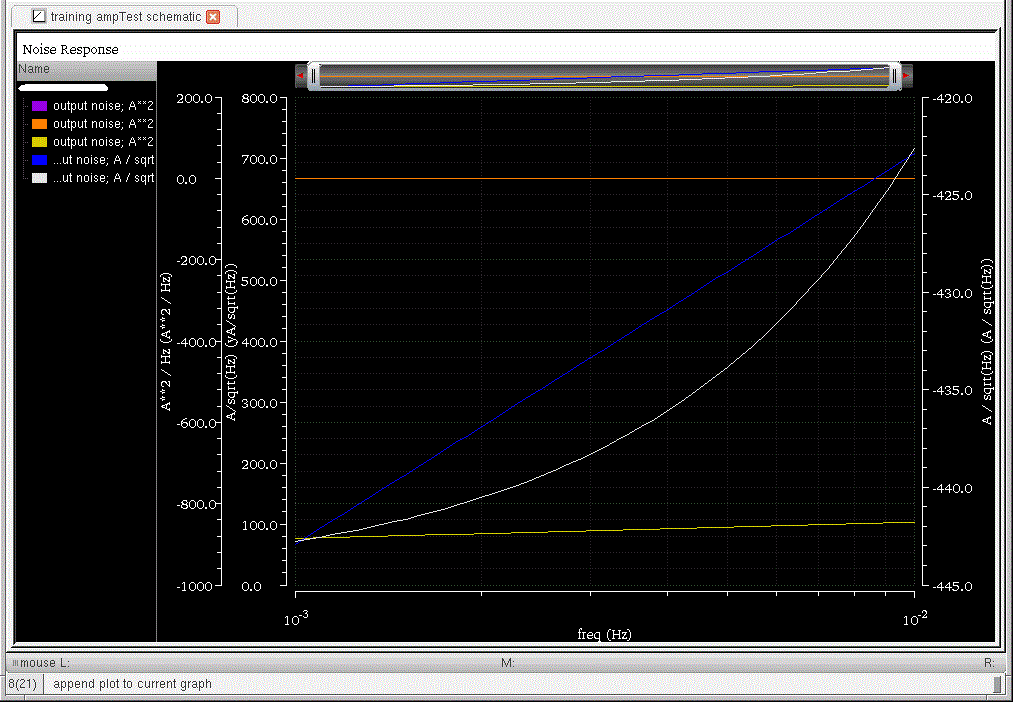Click the Name column header in legend

pos(34,69)
